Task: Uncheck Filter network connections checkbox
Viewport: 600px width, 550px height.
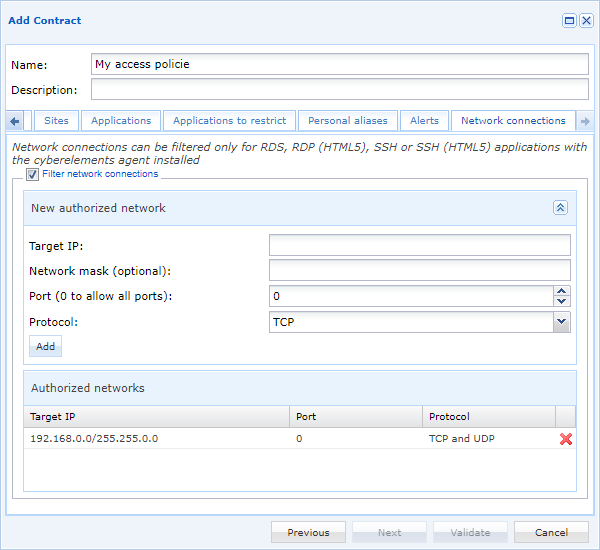Action: pyautogui.click(x=33, y=174)
